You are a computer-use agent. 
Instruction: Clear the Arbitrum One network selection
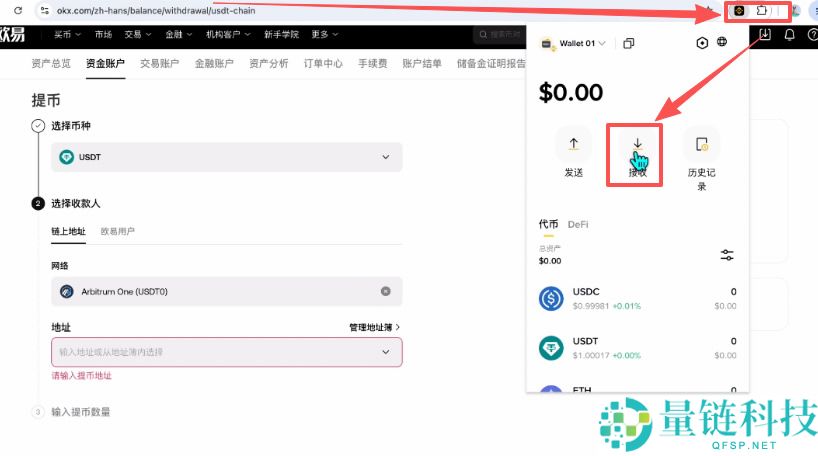click(x=386, y=291)
